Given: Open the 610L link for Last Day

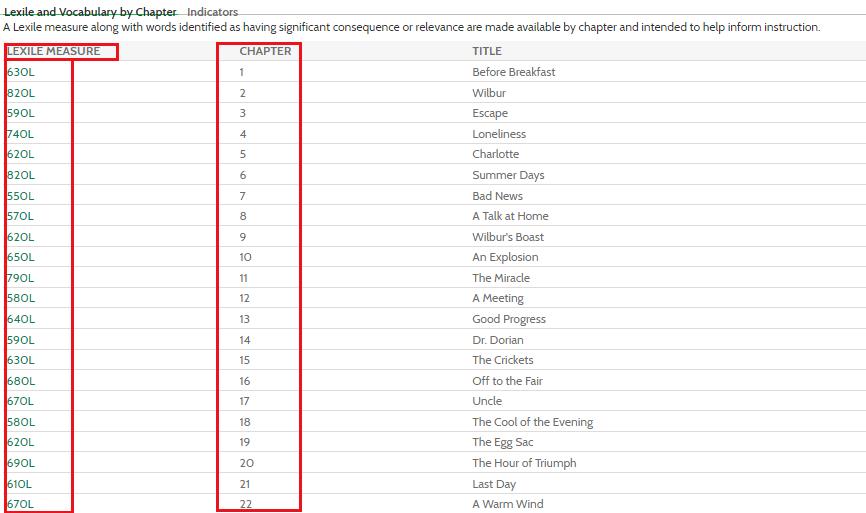Looking at the screenshot, I should [20, 484].
